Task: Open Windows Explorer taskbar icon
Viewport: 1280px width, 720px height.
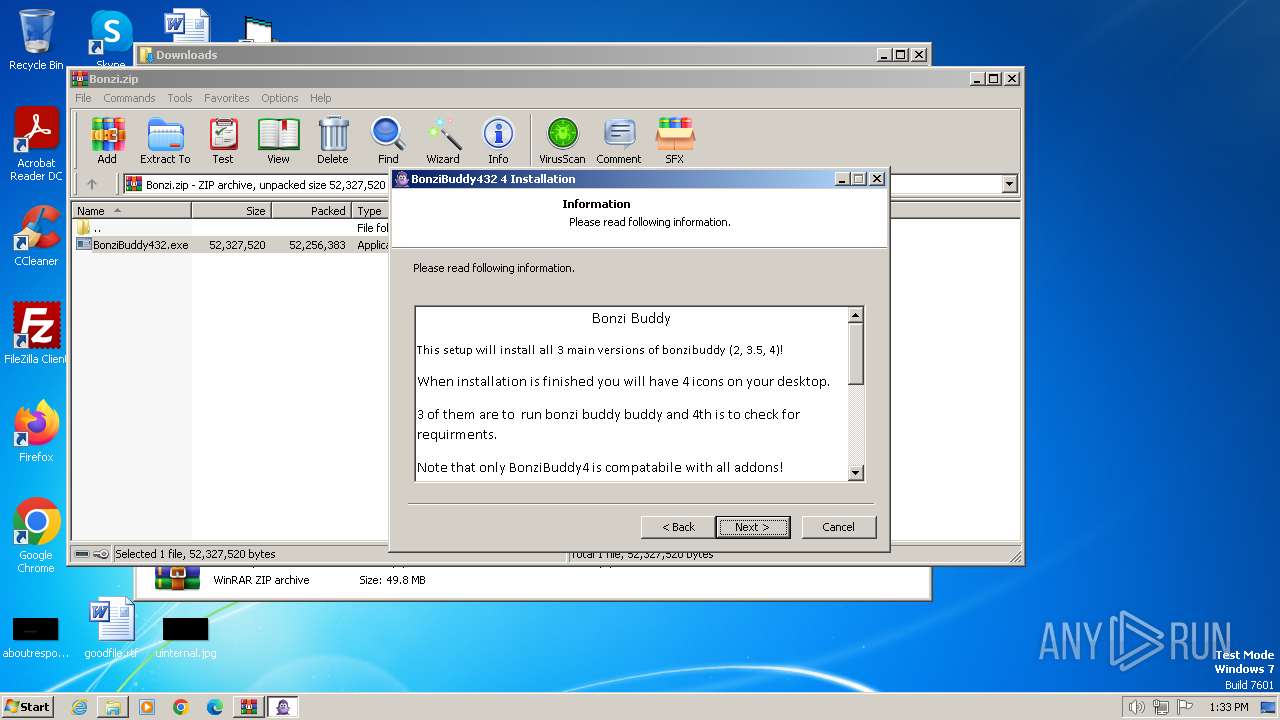Action: [x=113, y=707]
